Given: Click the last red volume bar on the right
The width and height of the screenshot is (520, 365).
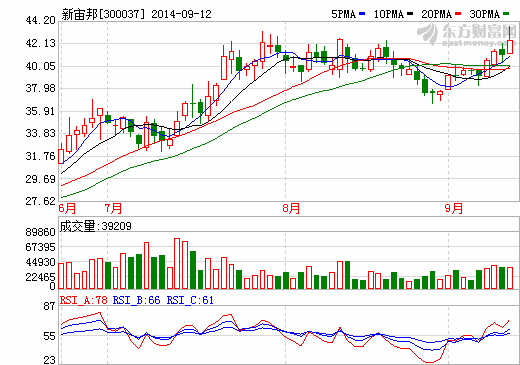Looking at the screenshot, I should [x=510, y=278].
